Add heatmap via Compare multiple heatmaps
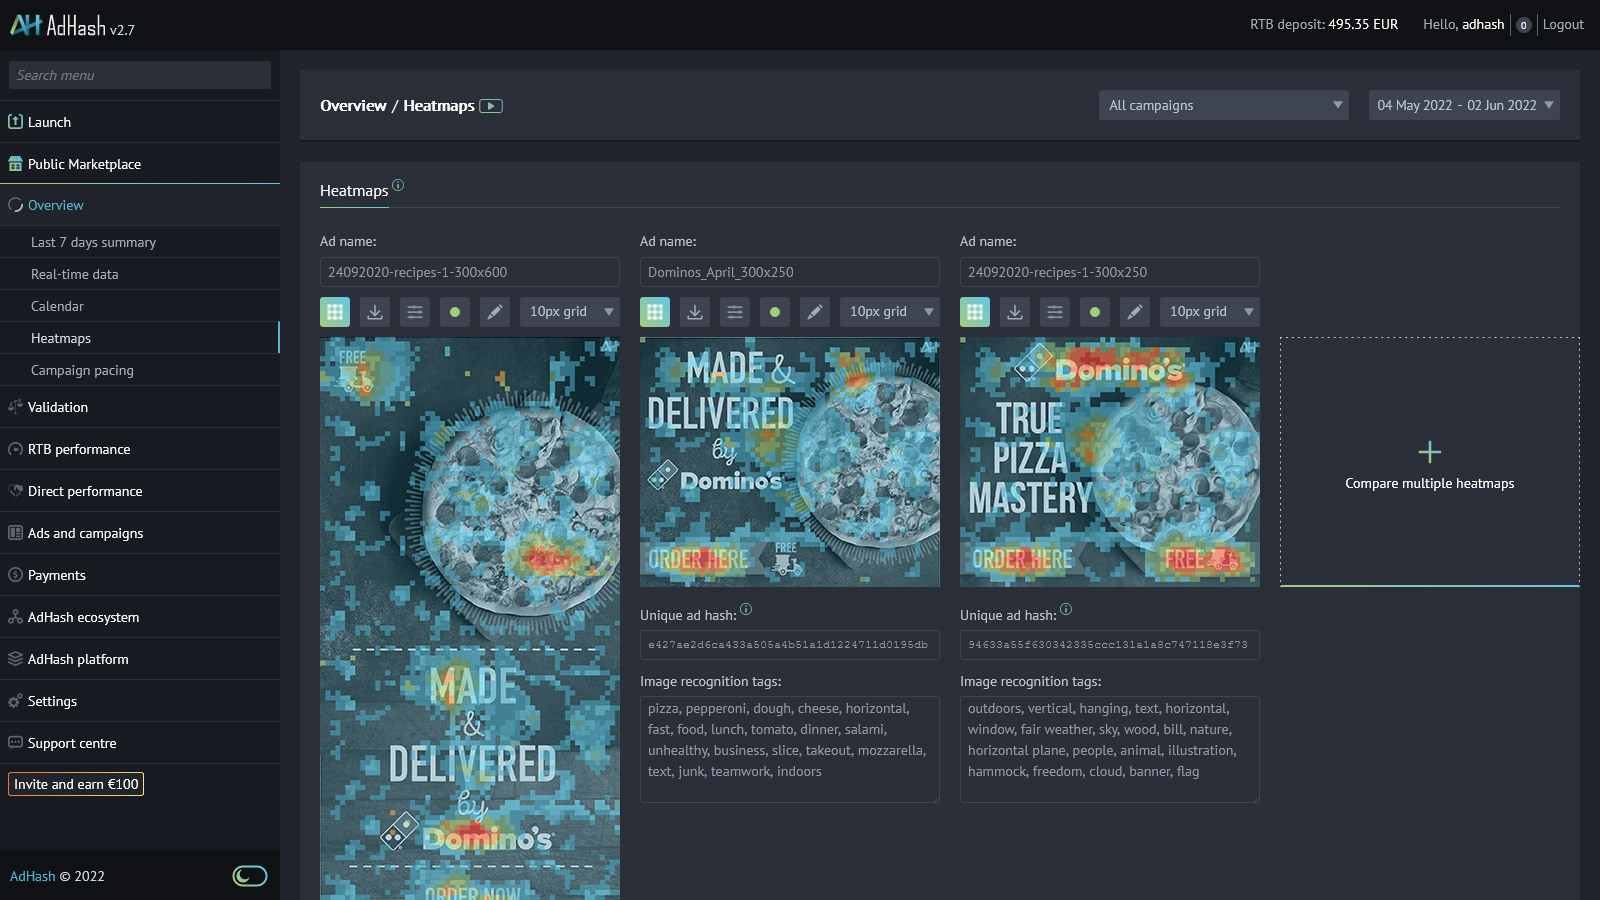The width and height of the screenshot is (1600, 900). click(x=1429, y=462)
